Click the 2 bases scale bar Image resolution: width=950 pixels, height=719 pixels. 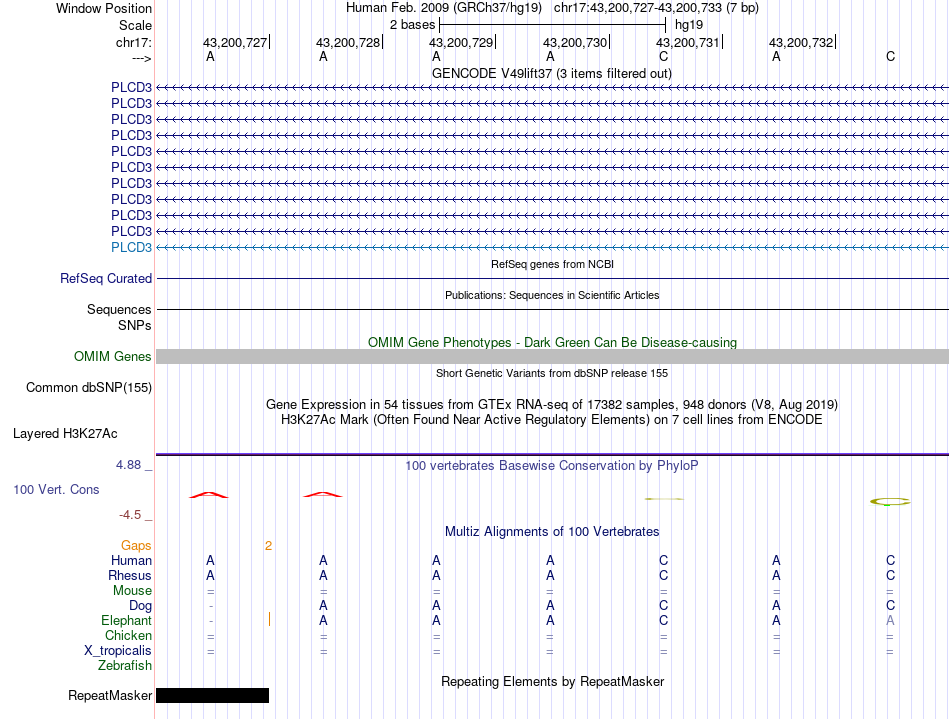click(553, 25)
